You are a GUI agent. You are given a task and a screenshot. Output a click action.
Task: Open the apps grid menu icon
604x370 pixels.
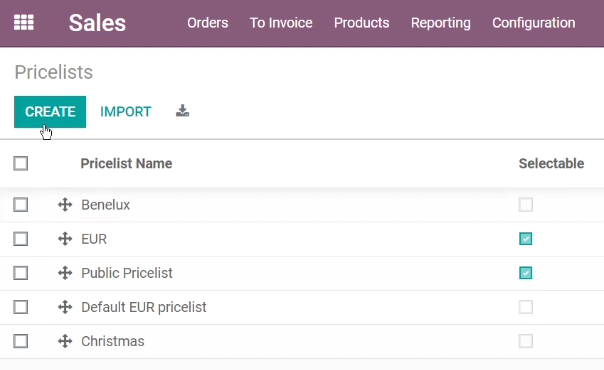(24, 22)
